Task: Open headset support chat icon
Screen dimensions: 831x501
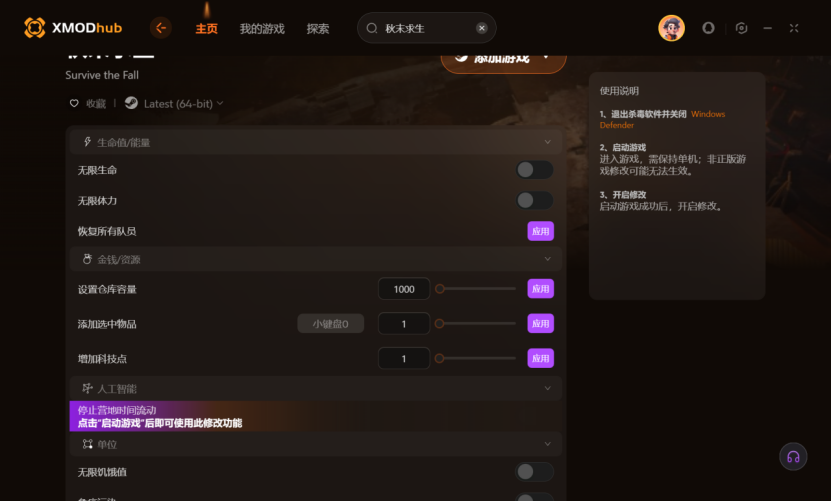Action: 793,456
